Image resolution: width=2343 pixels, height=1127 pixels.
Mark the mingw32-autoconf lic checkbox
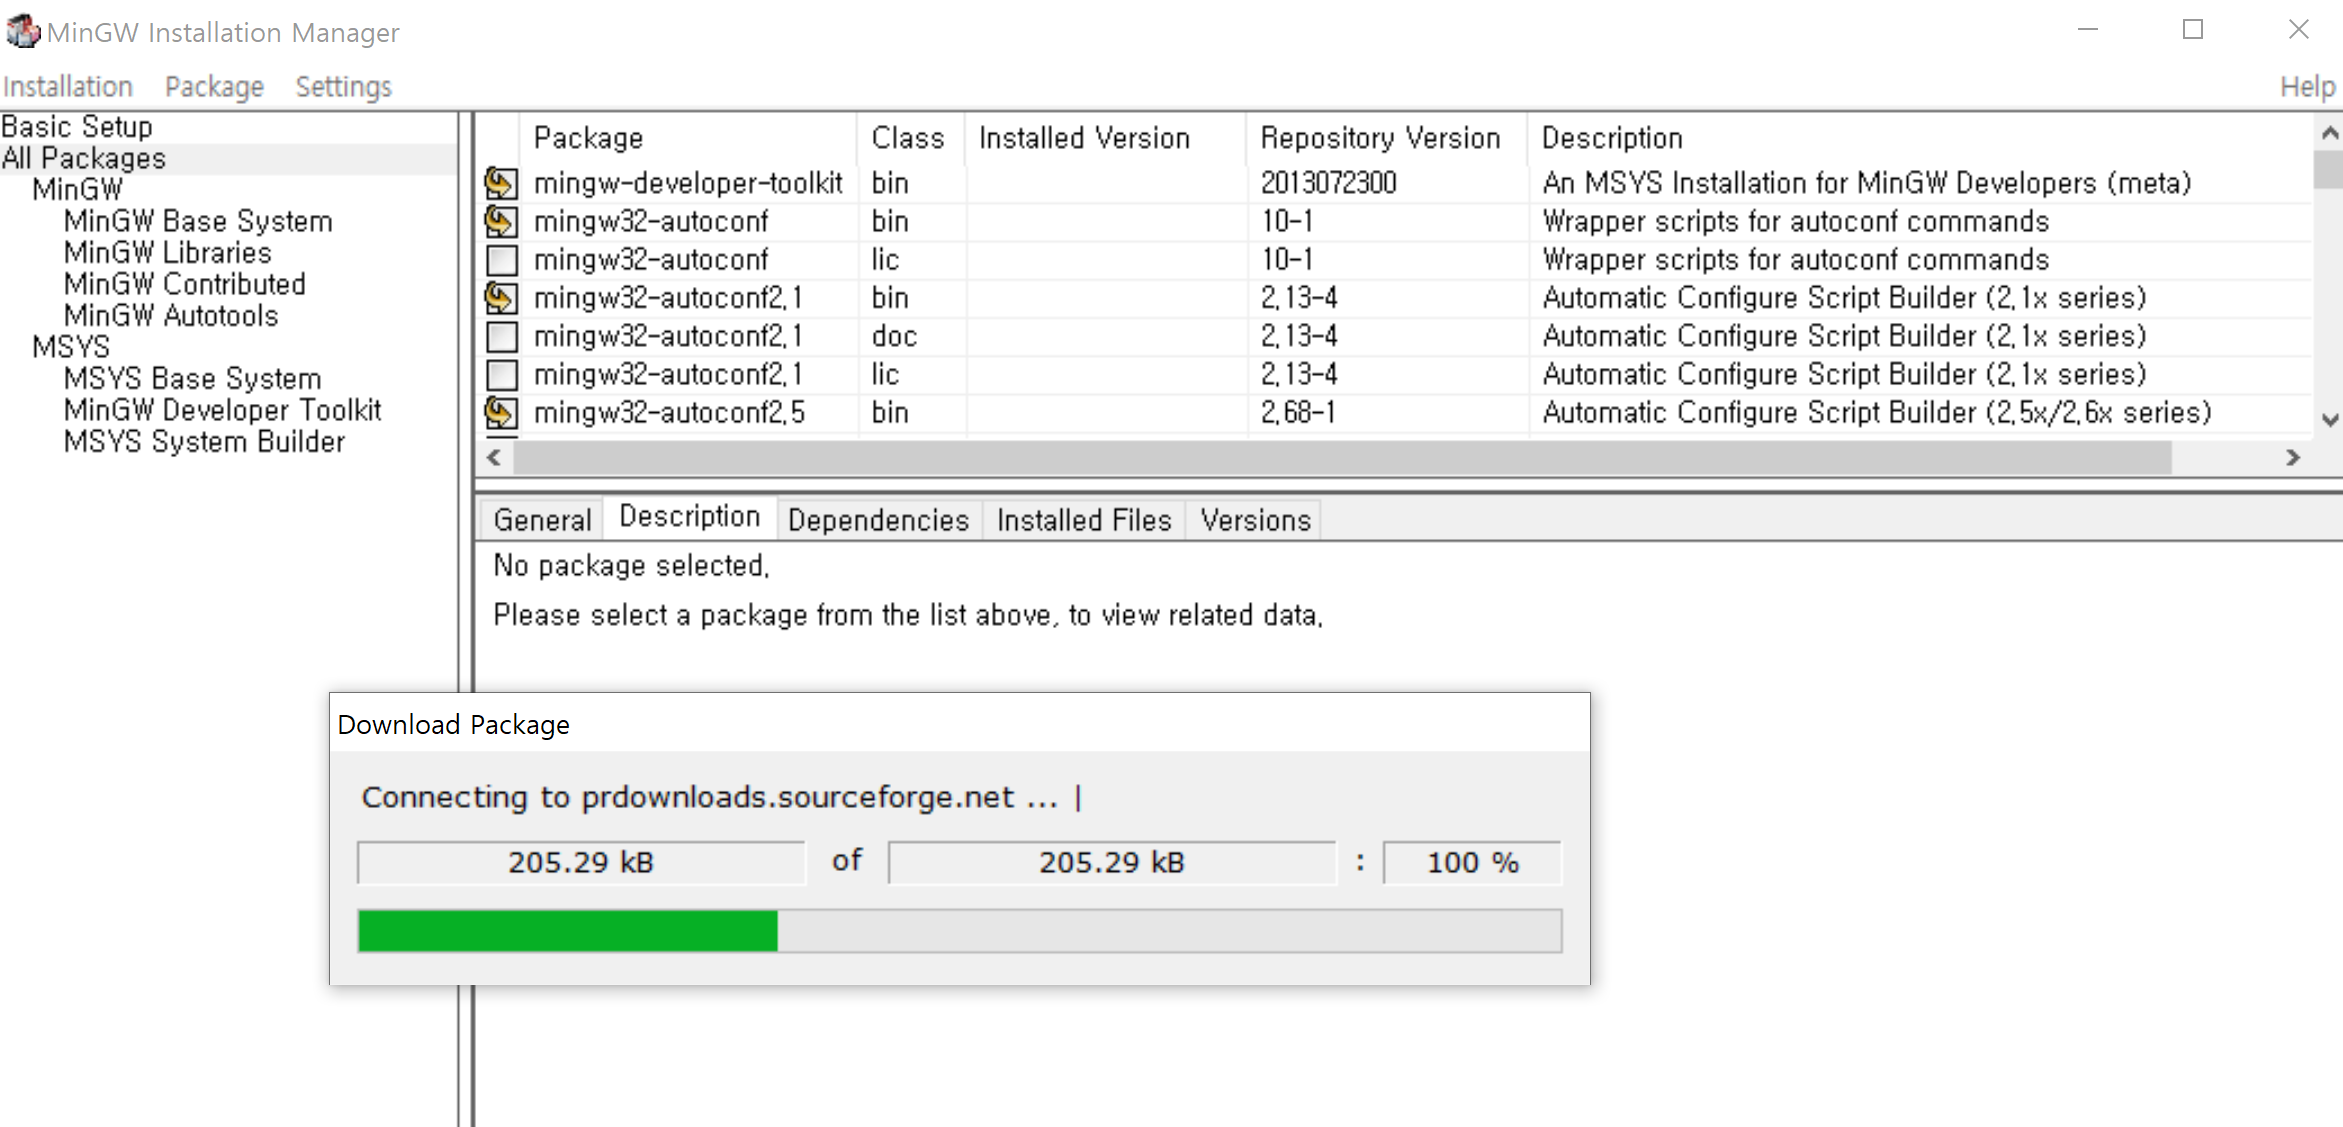tap(501, 260)
